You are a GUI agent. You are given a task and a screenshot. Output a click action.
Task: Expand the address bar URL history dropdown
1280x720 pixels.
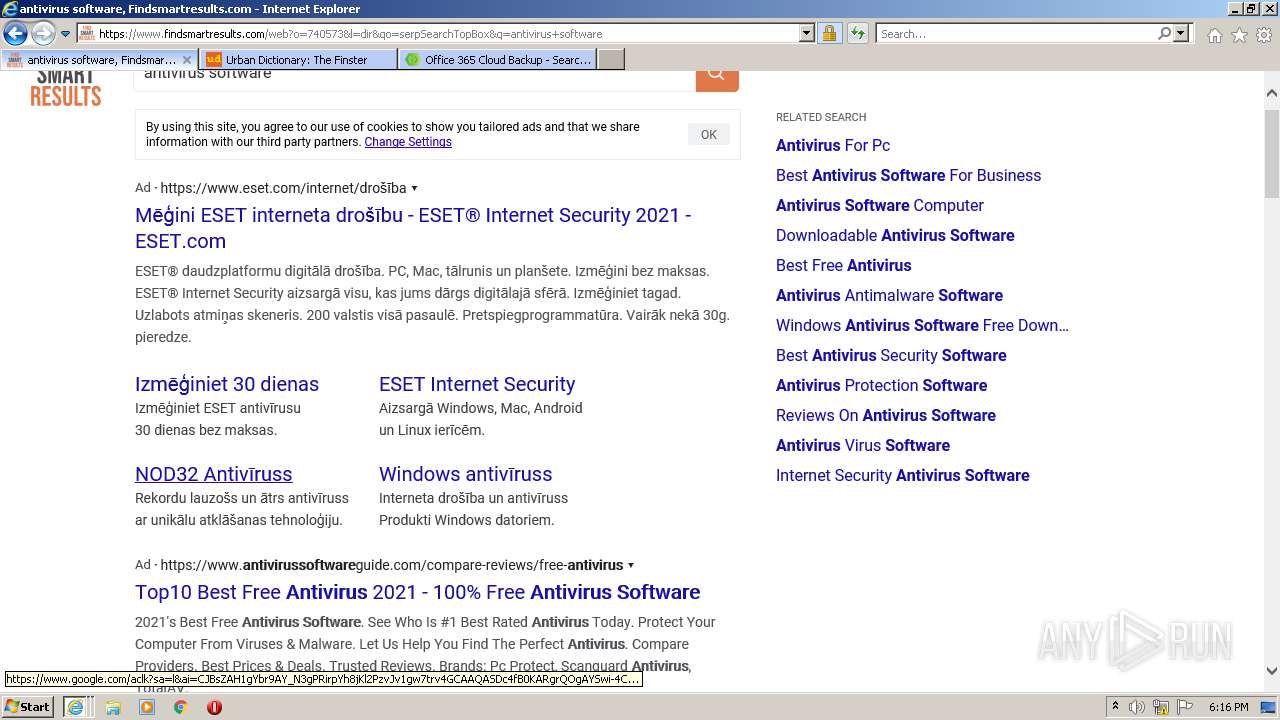pos(807,34)
